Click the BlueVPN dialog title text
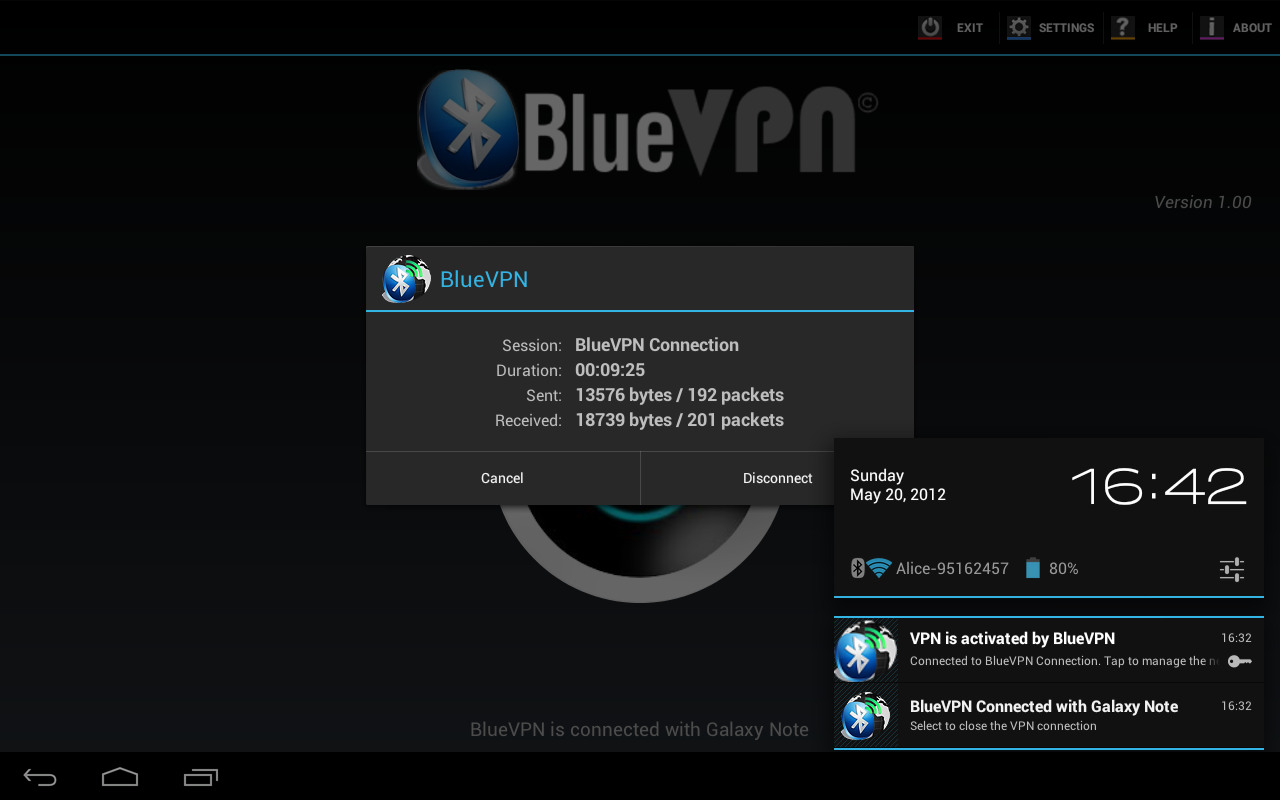Screen dimensions: 1280x800 point(484,279)
